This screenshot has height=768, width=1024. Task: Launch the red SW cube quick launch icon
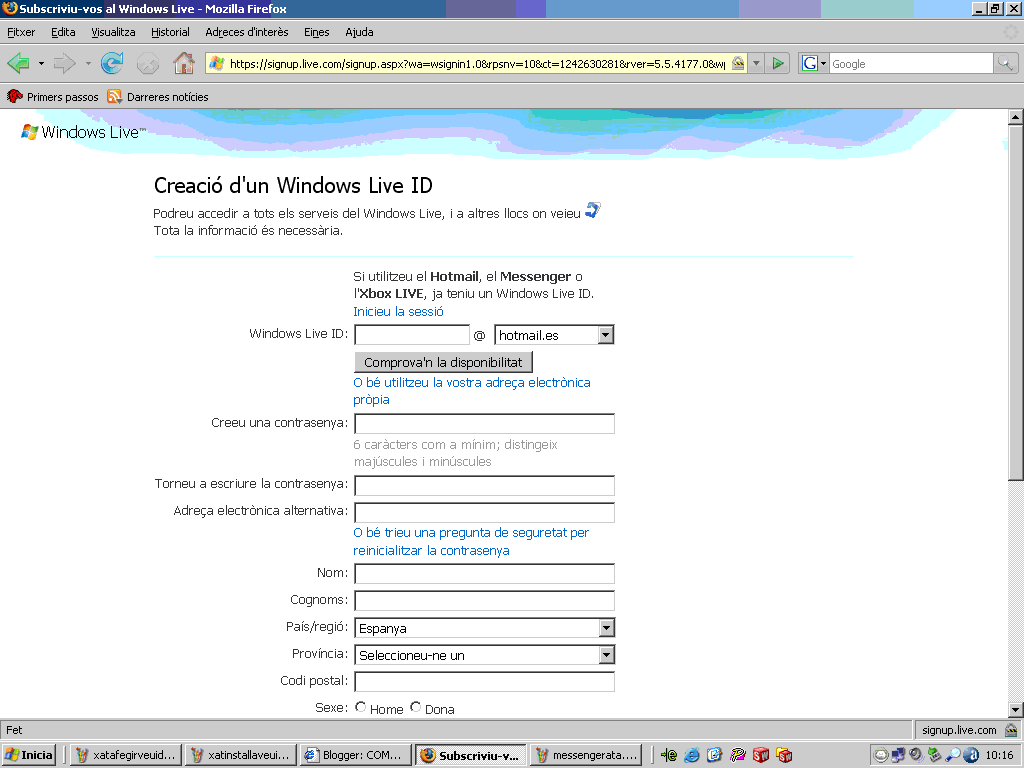[x=761, y=755]
